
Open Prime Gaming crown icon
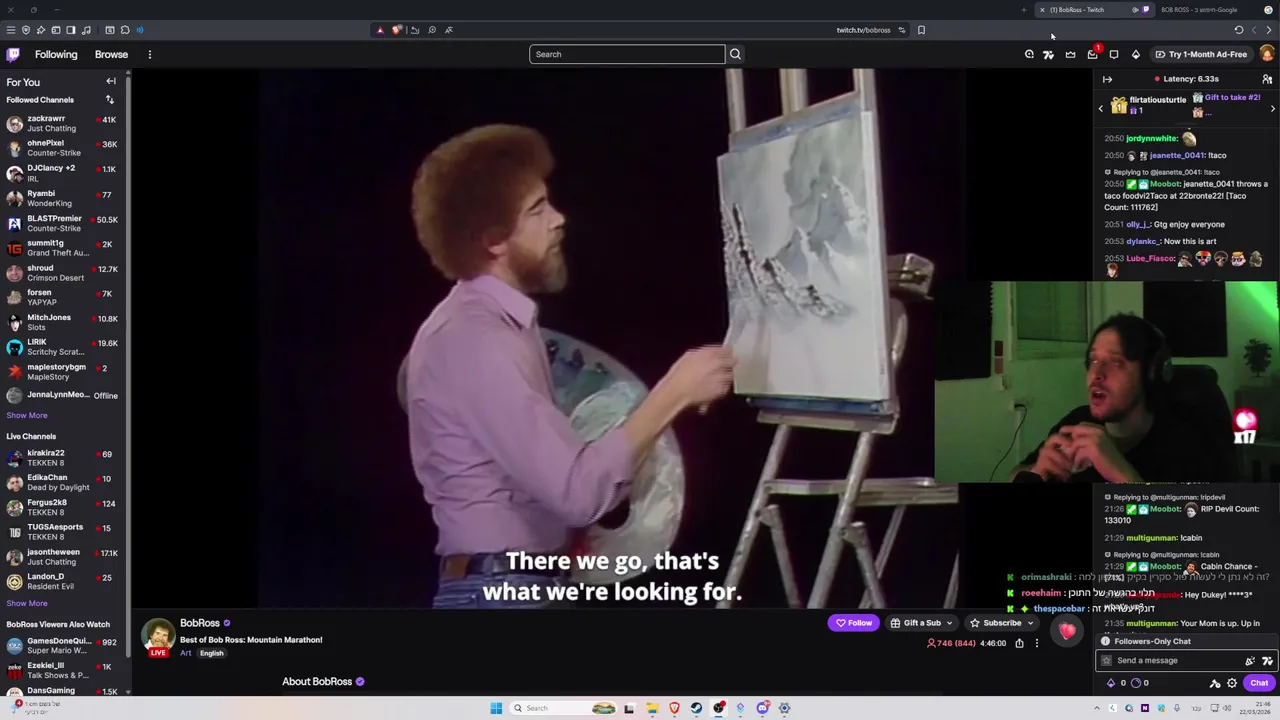click(x=1070, y=54)
